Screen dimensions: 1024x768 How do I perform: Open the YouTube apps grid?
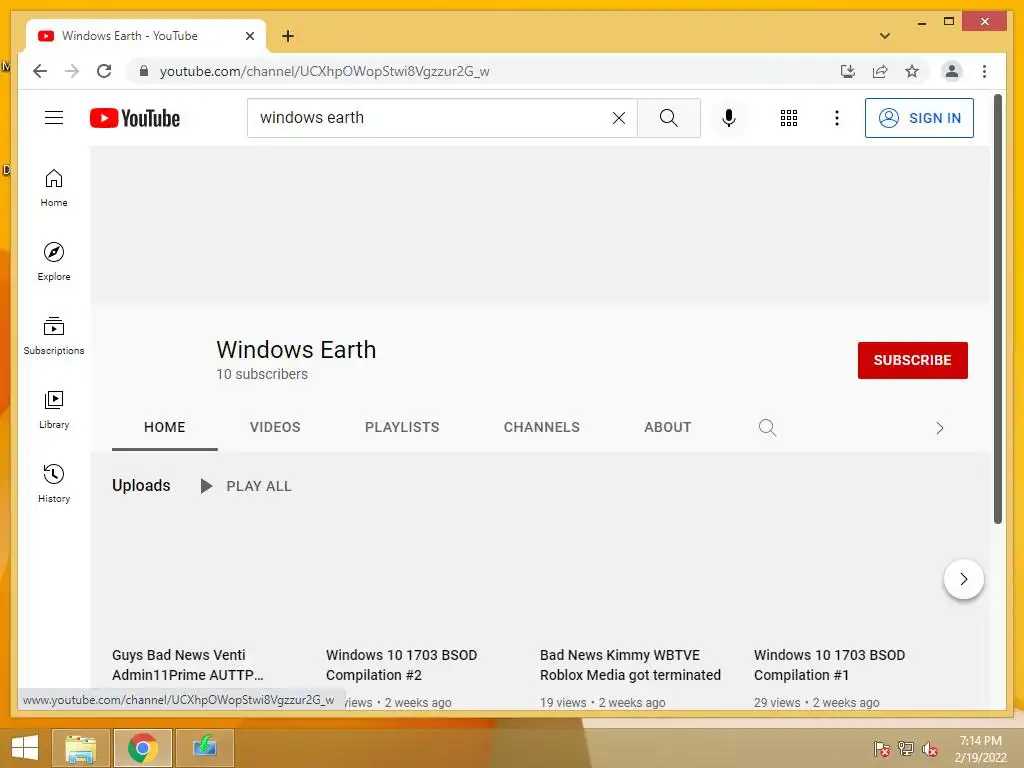789,118
